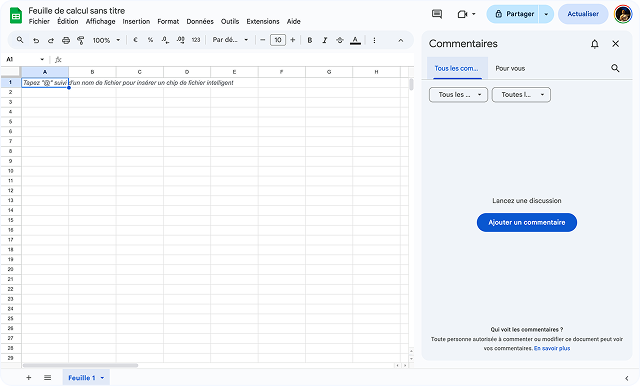Open the comment history icon in header

(437, 14)
